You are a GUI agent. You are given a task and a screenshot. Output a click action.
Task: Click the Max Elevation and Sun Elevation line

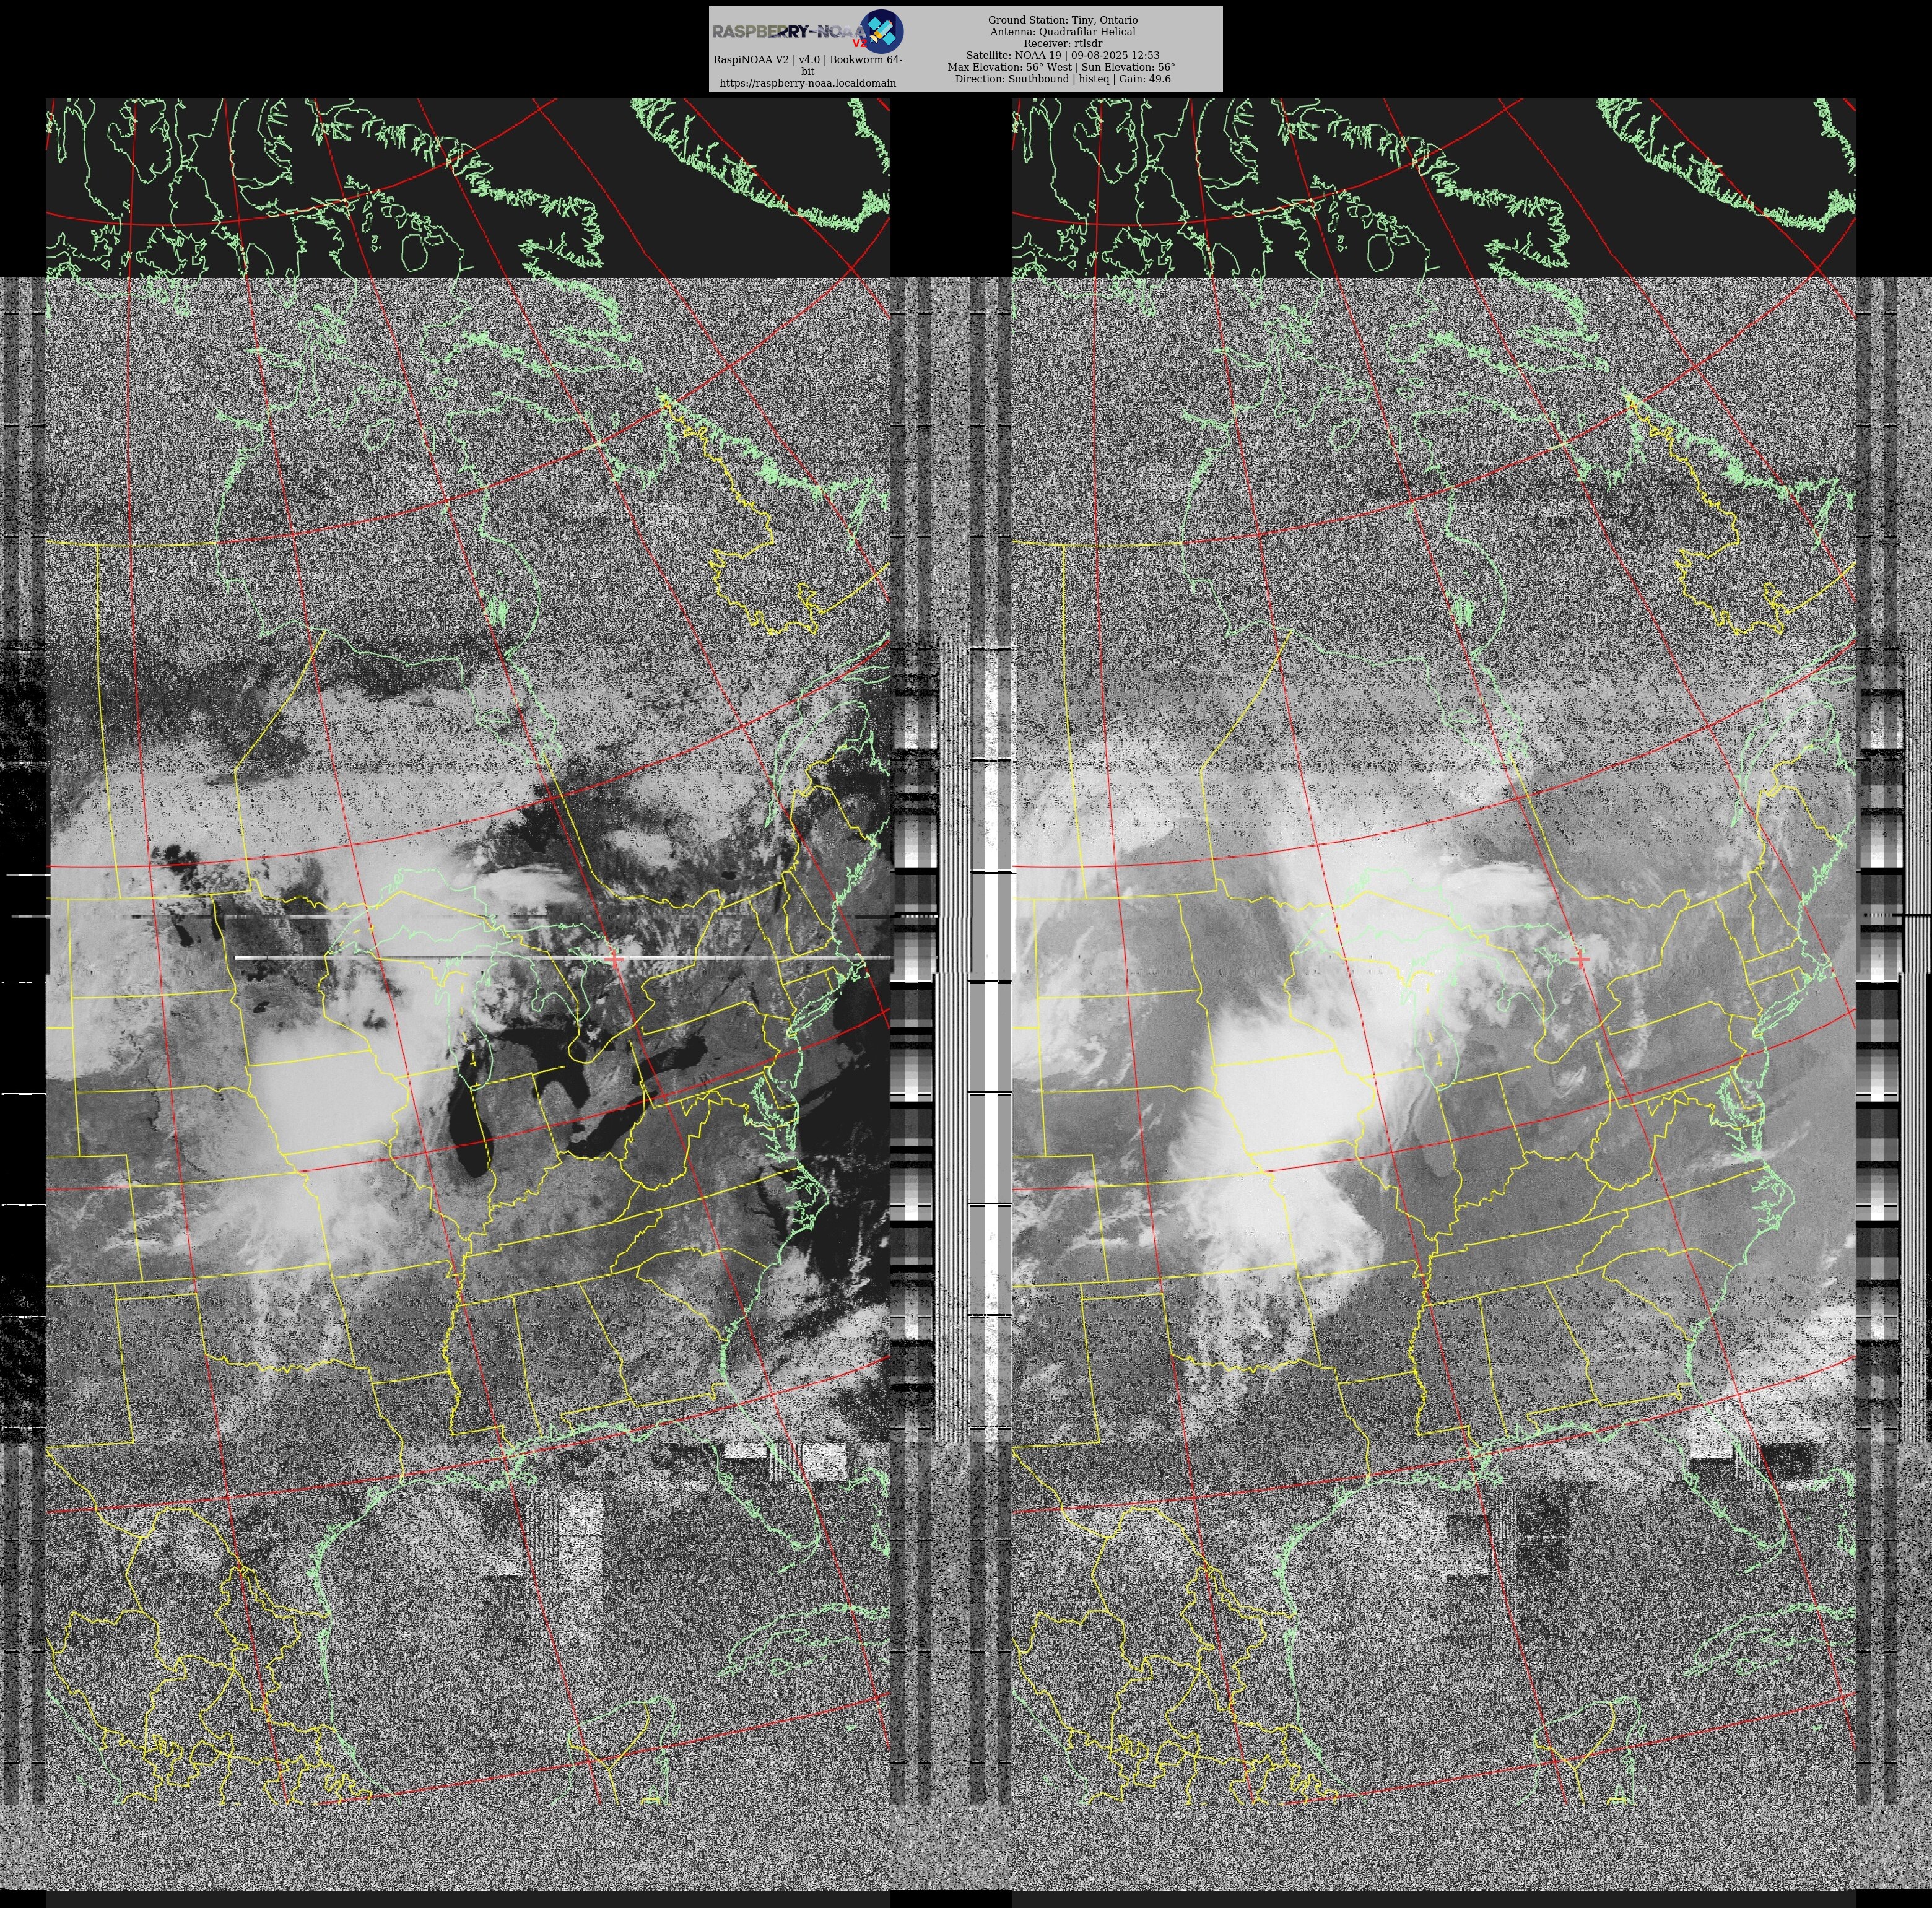click(1062, 67)
